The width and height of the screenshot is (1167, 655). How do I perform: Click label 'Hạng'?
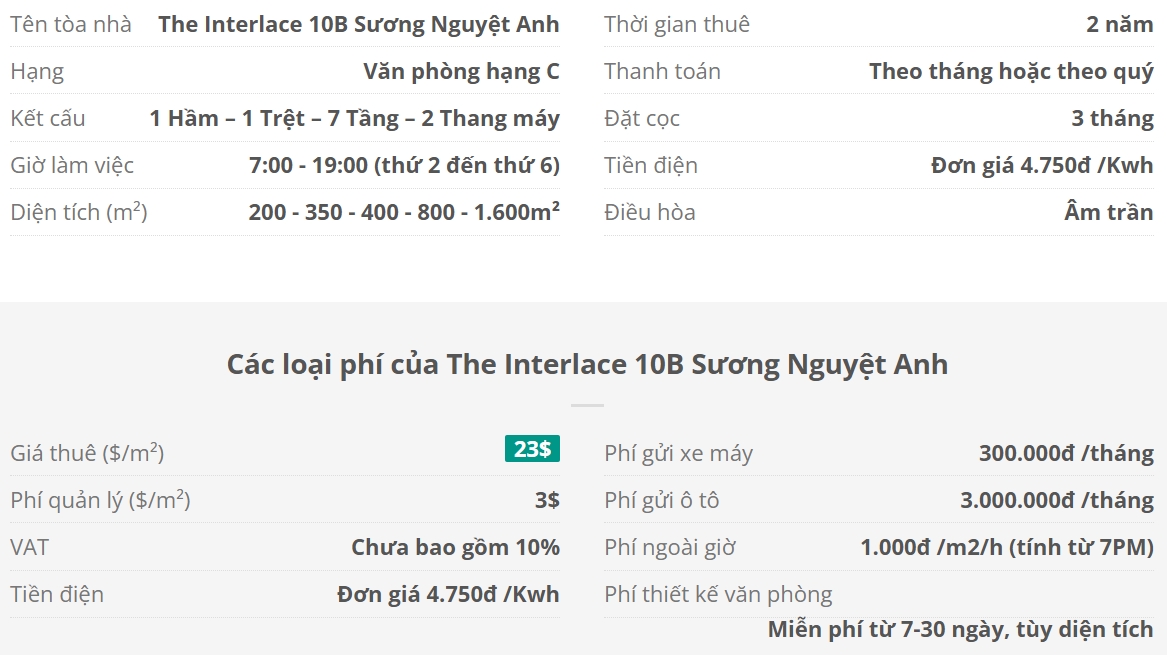[37, 71]
